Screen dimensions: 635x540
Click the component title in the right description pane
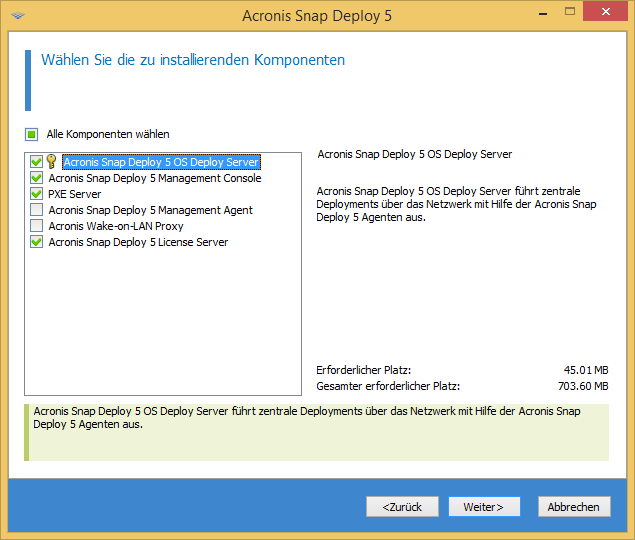[415, 154]
